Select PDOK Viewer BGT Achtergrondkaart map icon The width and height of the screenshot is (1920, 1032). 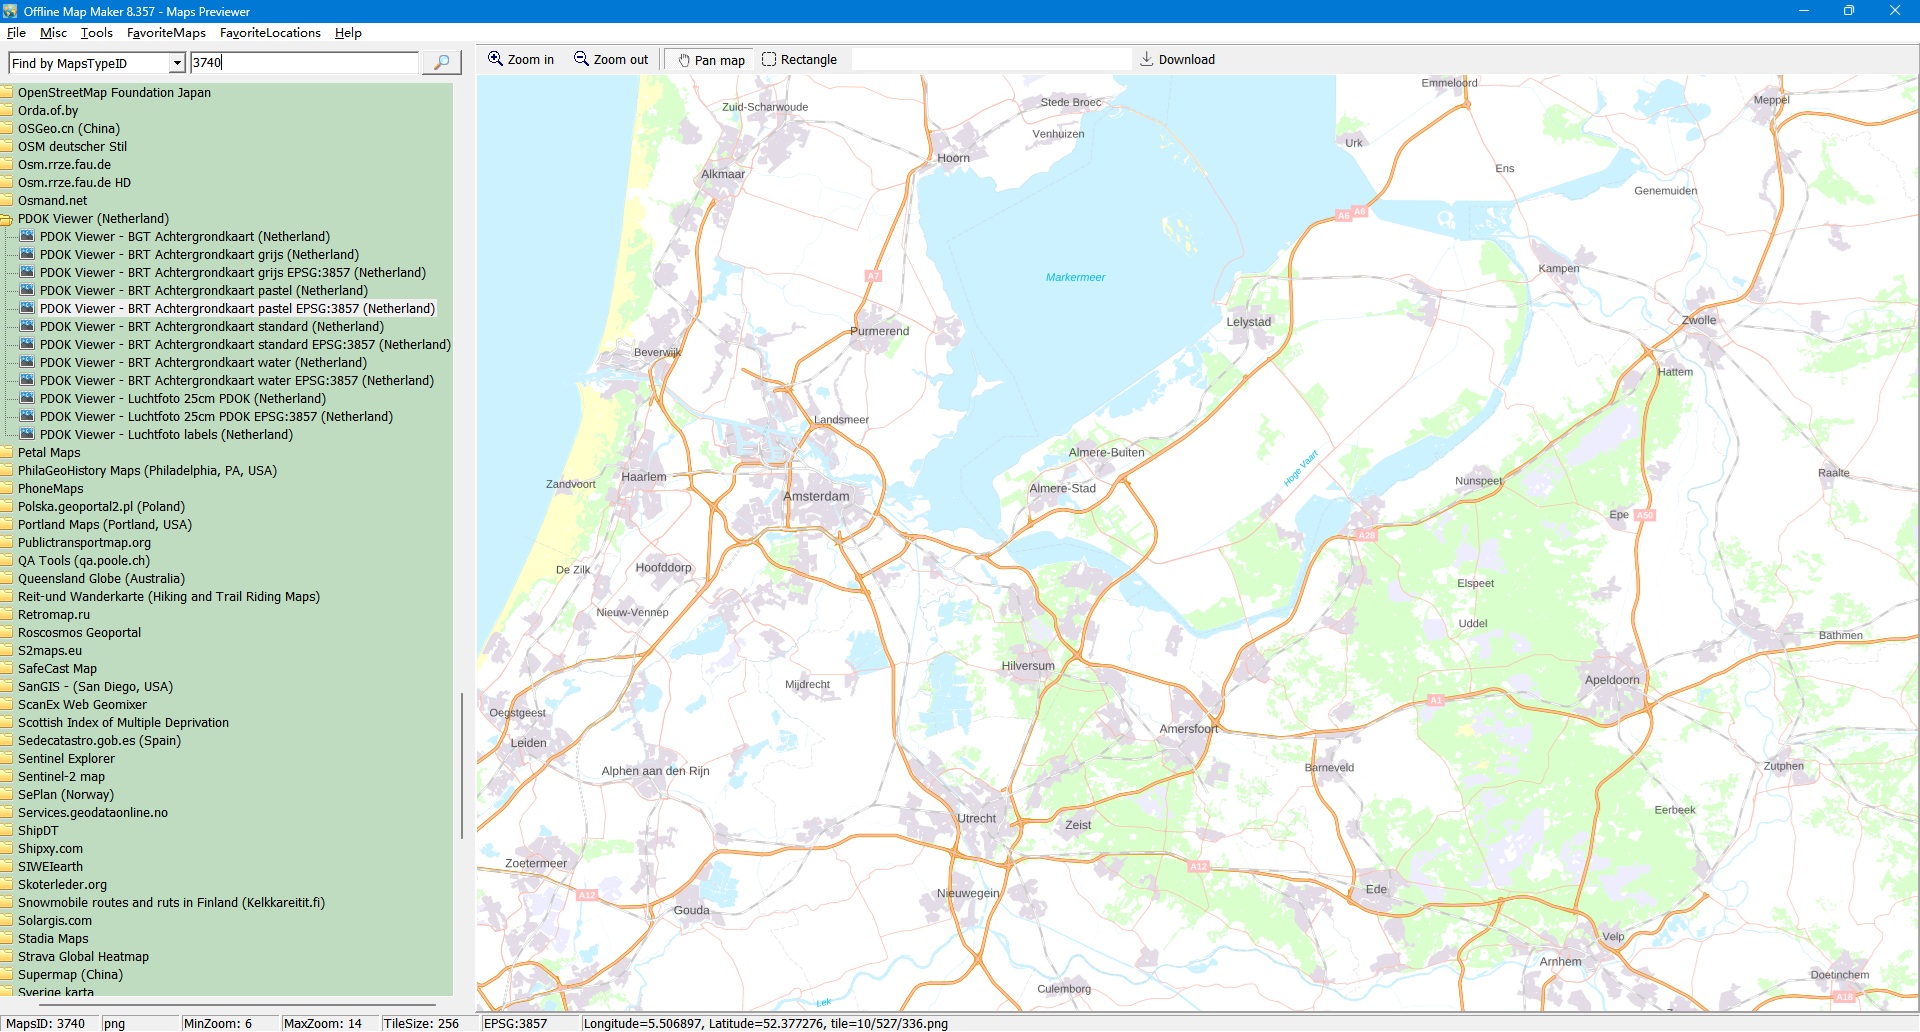[27, 237]
